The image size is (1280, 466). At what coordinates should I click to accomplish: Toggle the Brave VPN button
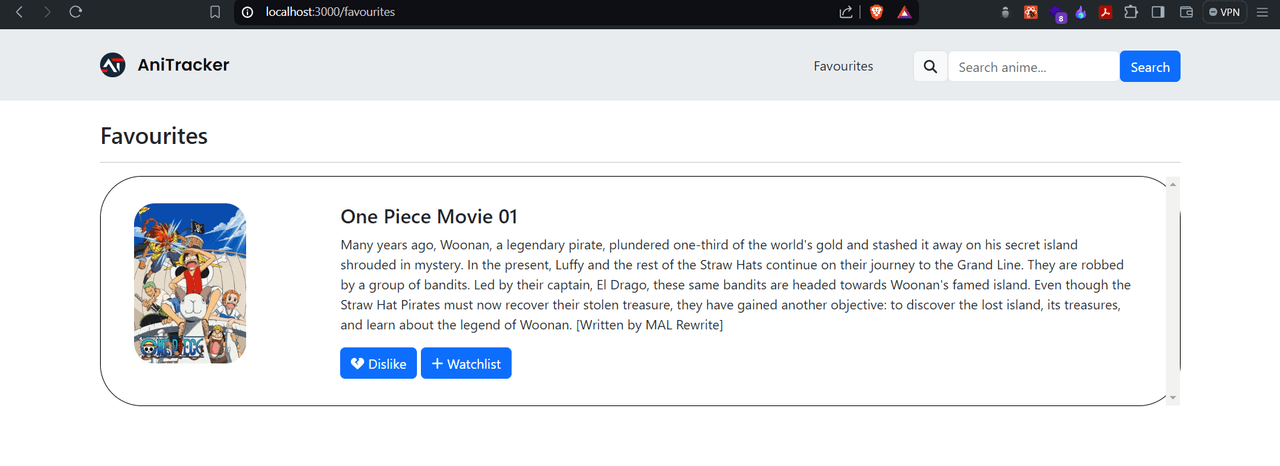1224,12
